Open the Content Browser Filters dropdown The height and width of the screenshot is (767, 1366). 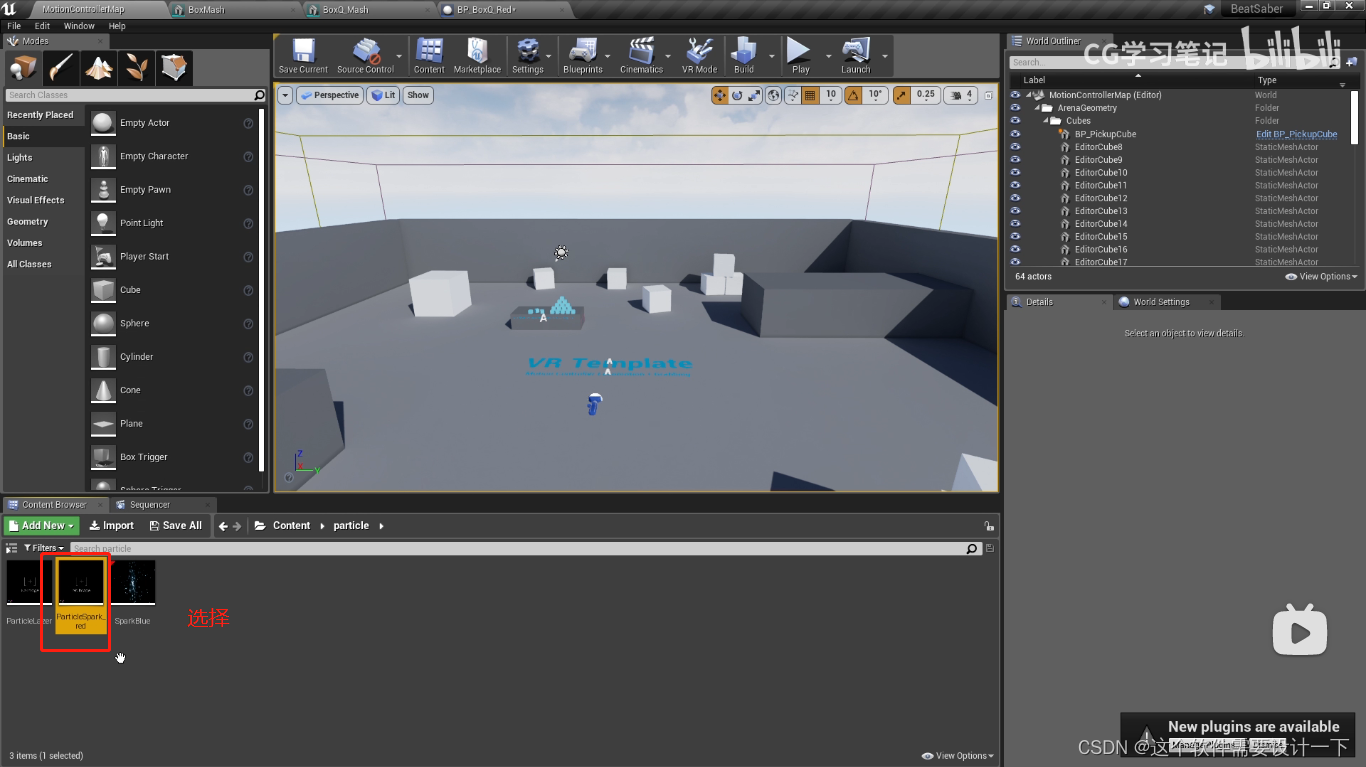tap(44, 548)
